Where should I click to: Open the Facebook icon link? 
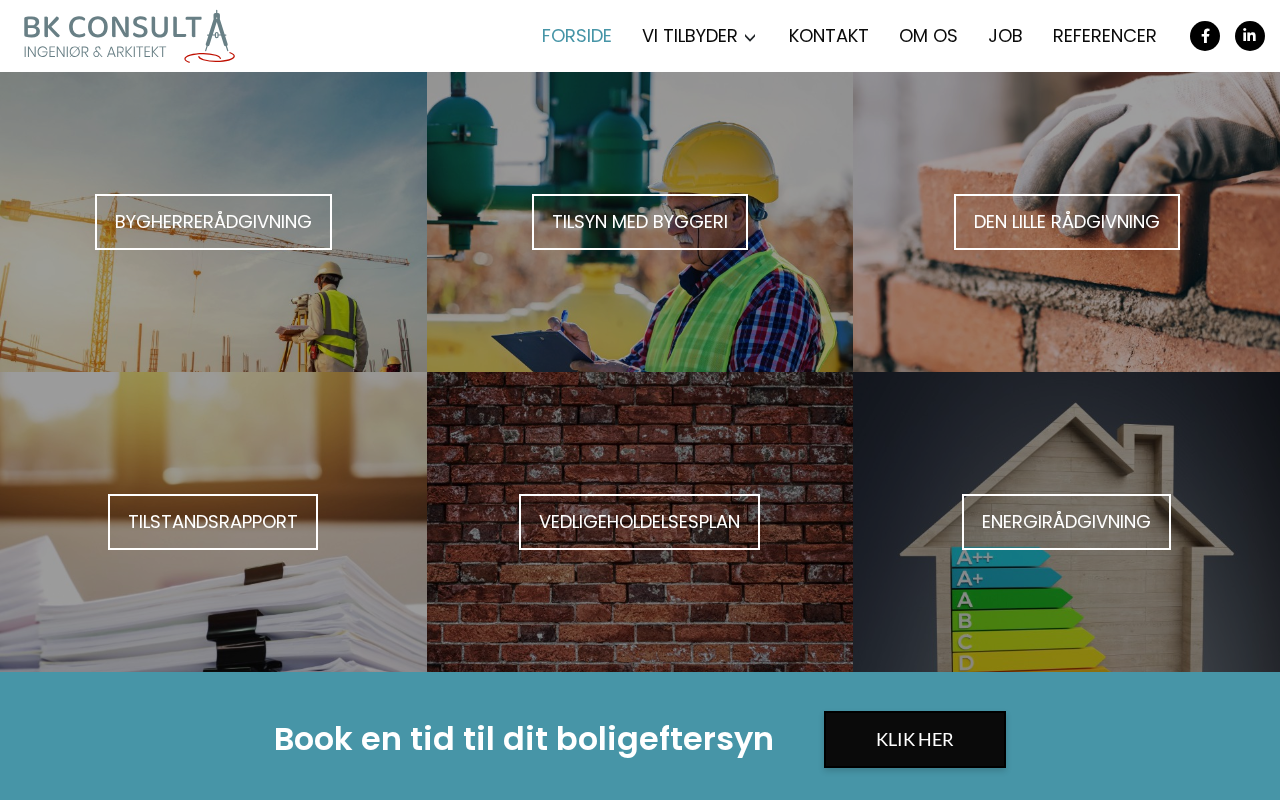tap(1205, 36)
